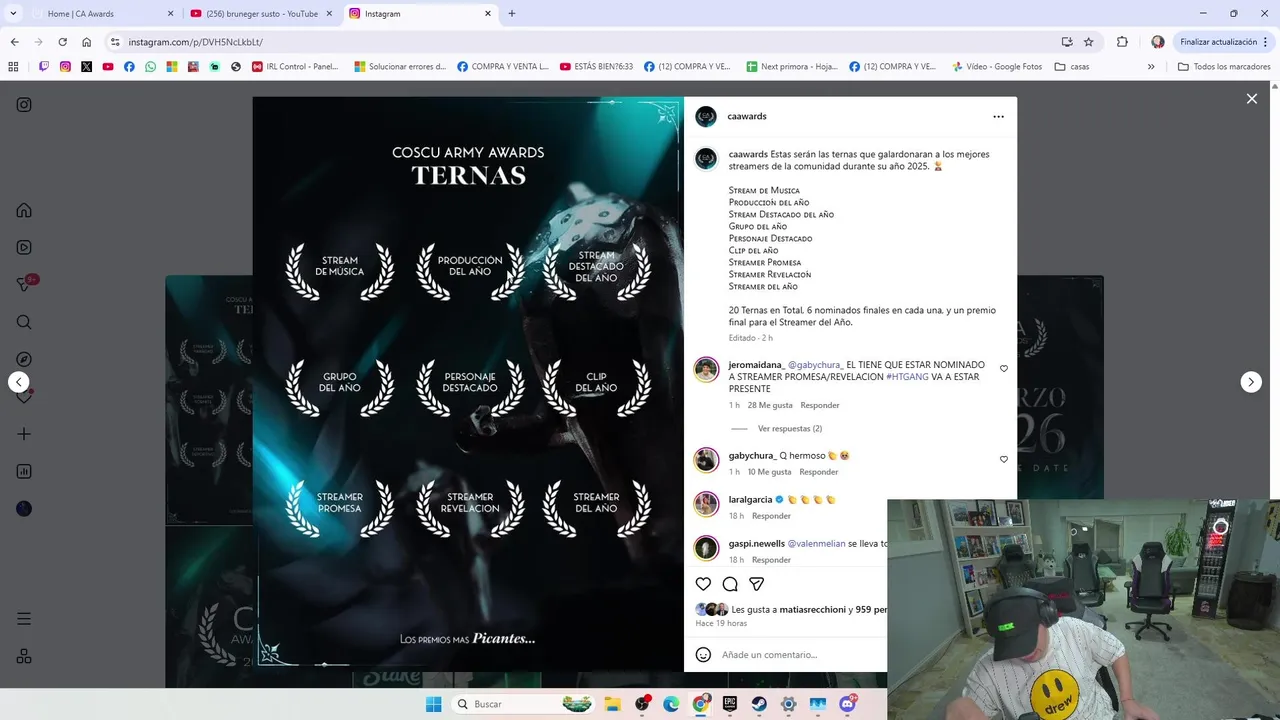Click Finalizar actualización button
1280x720 pixels.
(1224, 42)
